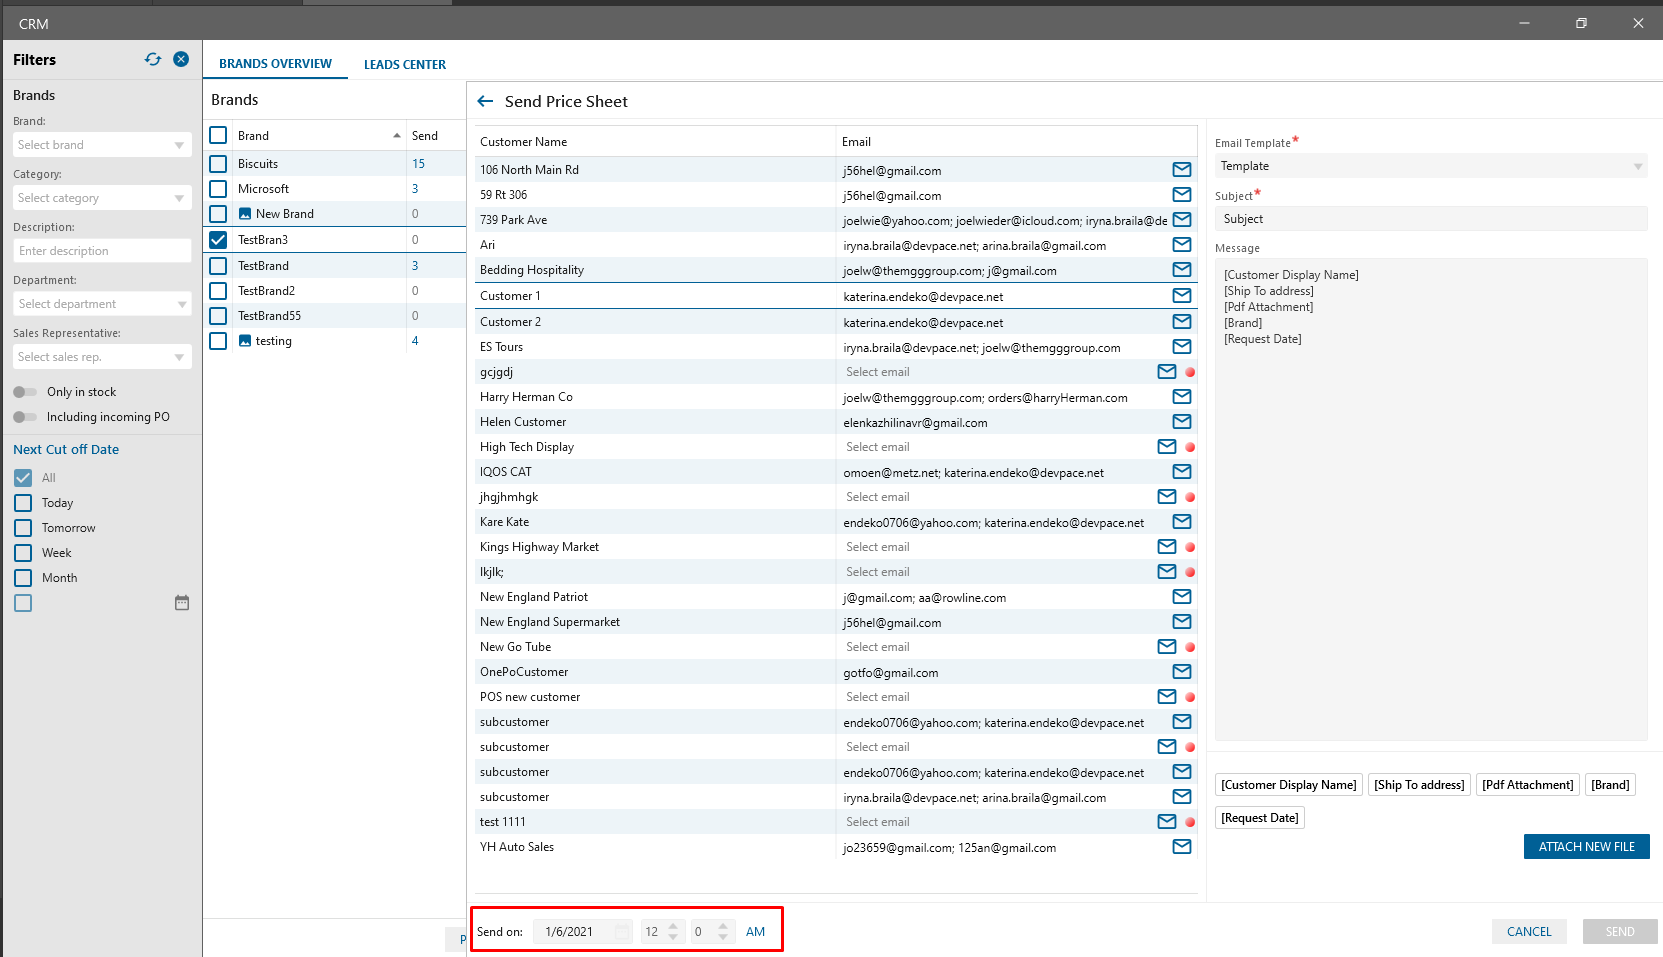Screen dimensions: 1663x957
Task: Open calendar icon in Next Cut off Date
Action: point(182,603)
